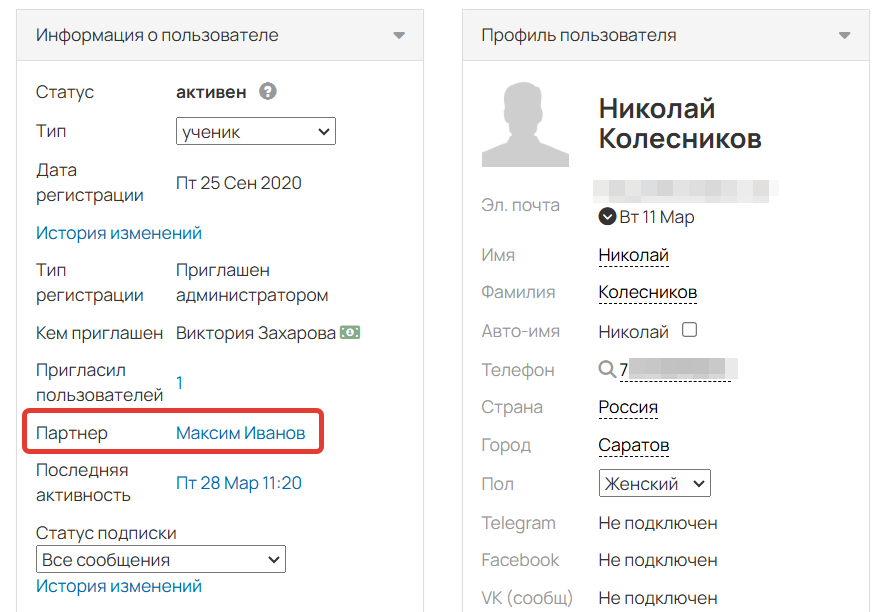
Task: Open the Тип dropdown showing ученик
Action: coord(255,131)
